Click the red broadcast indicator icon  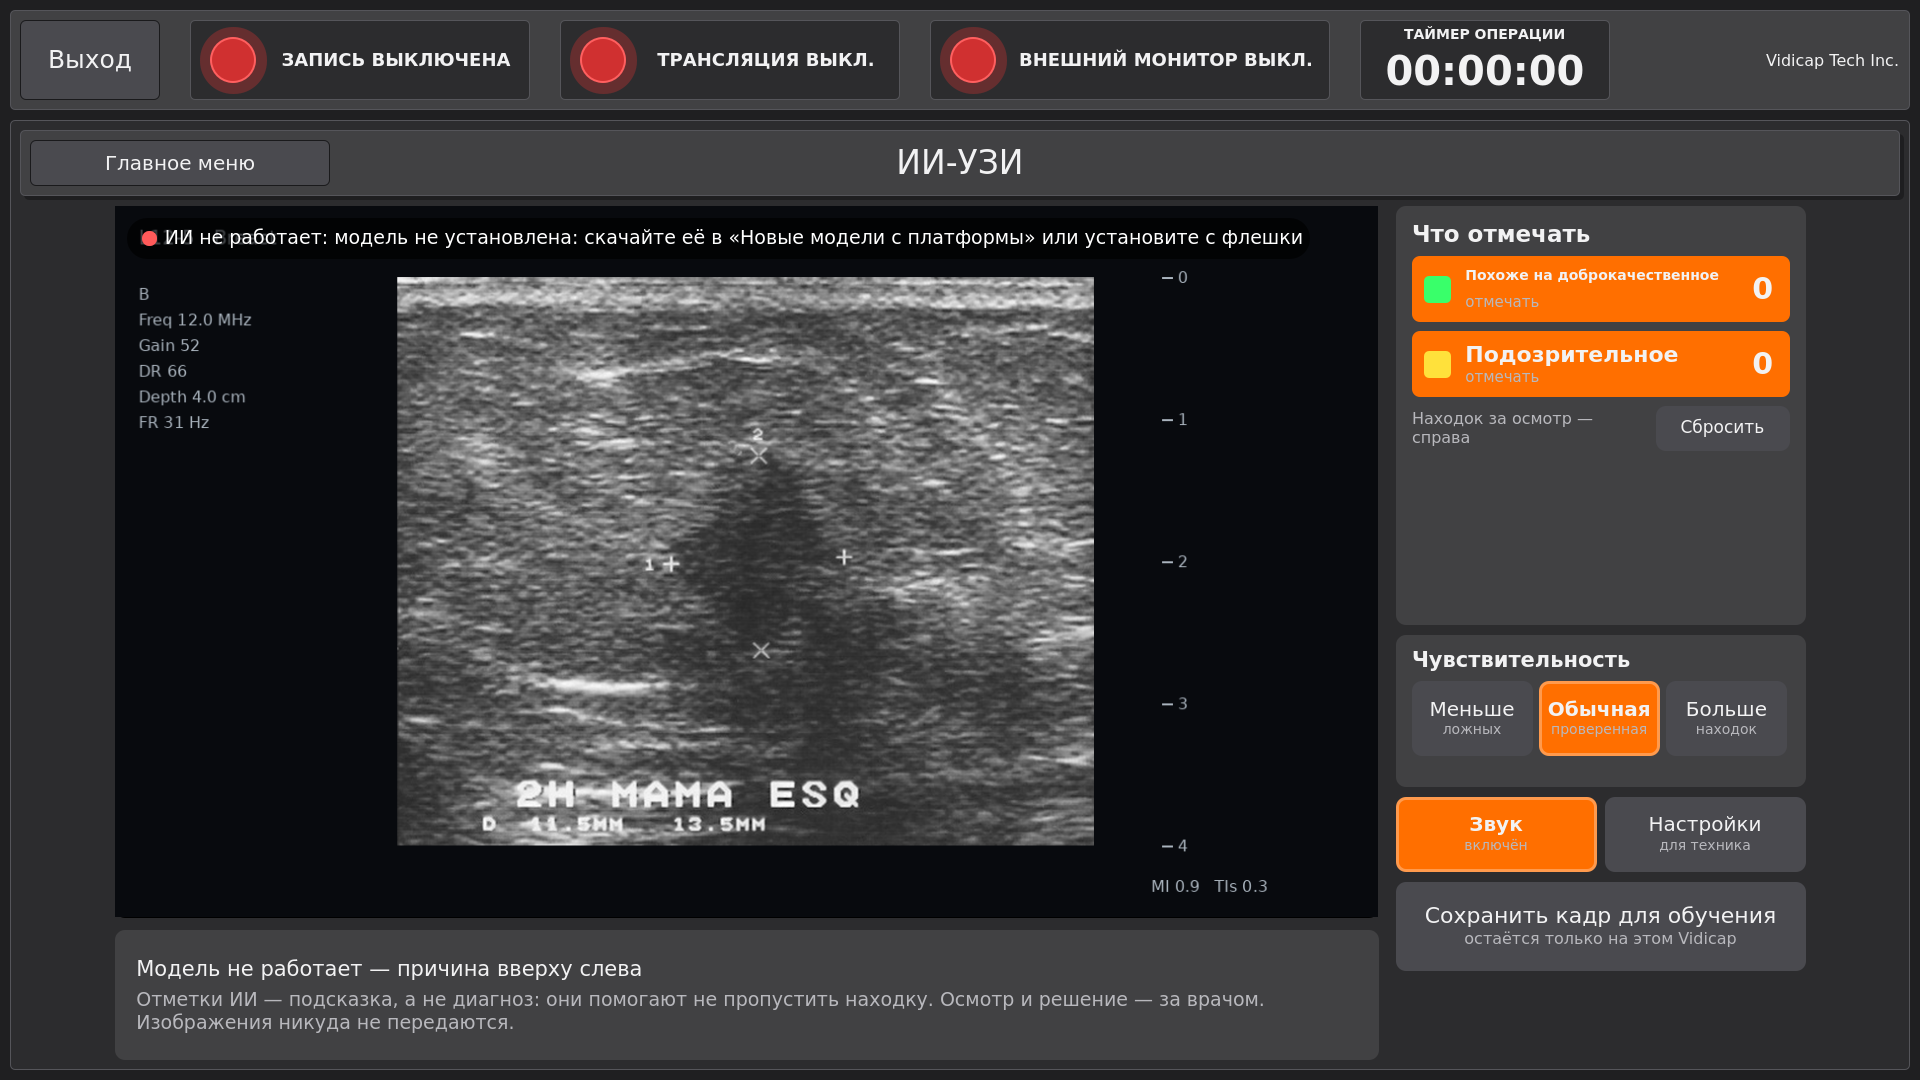click(x=603, y=60)
